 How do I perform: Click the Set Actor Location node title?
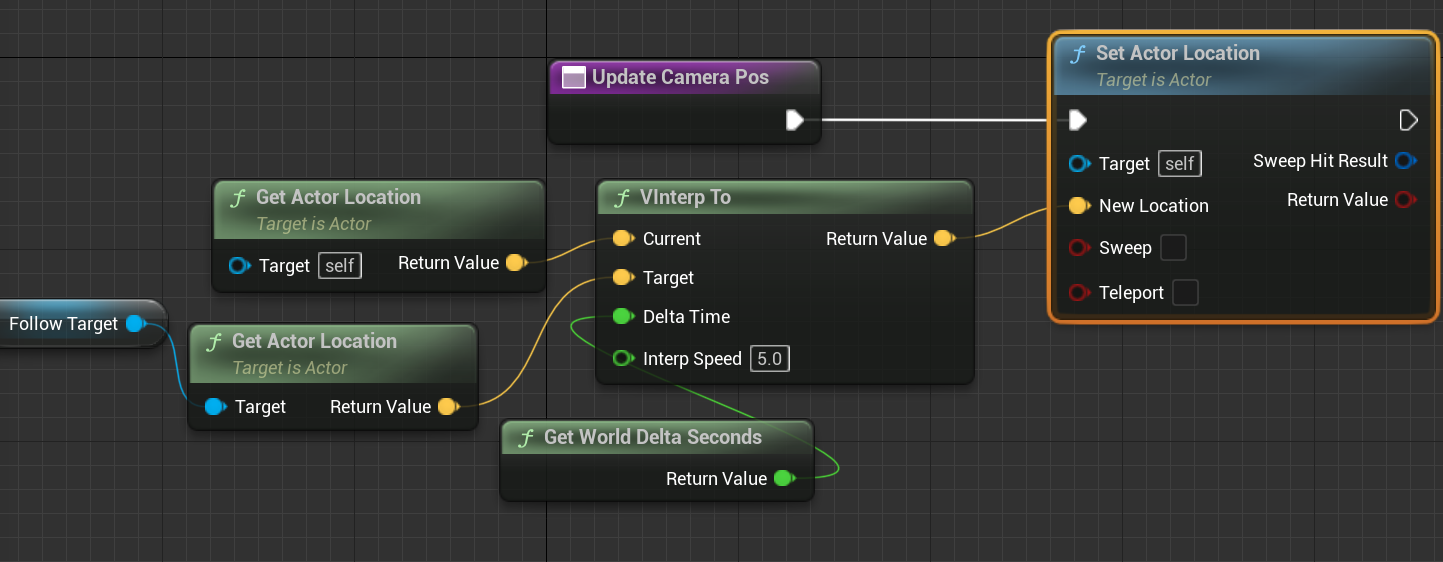[1177, 53]
